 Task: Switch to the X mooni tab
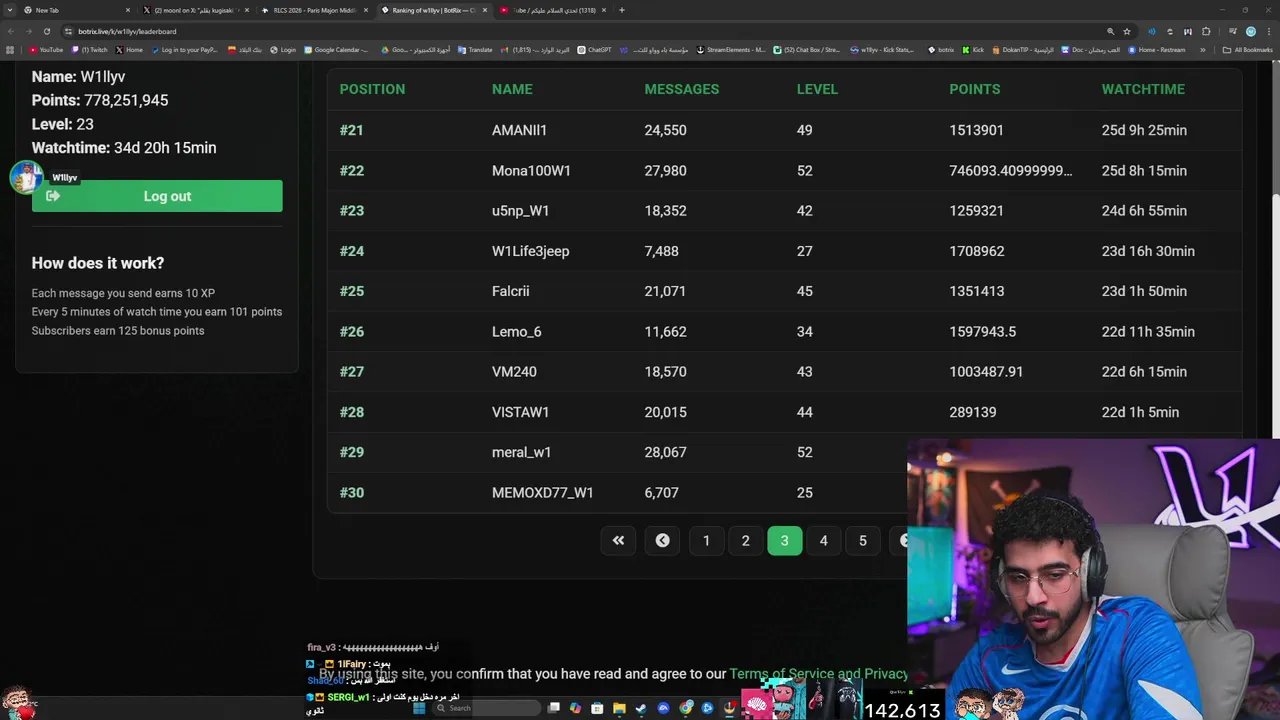click(x=196, y=10)
